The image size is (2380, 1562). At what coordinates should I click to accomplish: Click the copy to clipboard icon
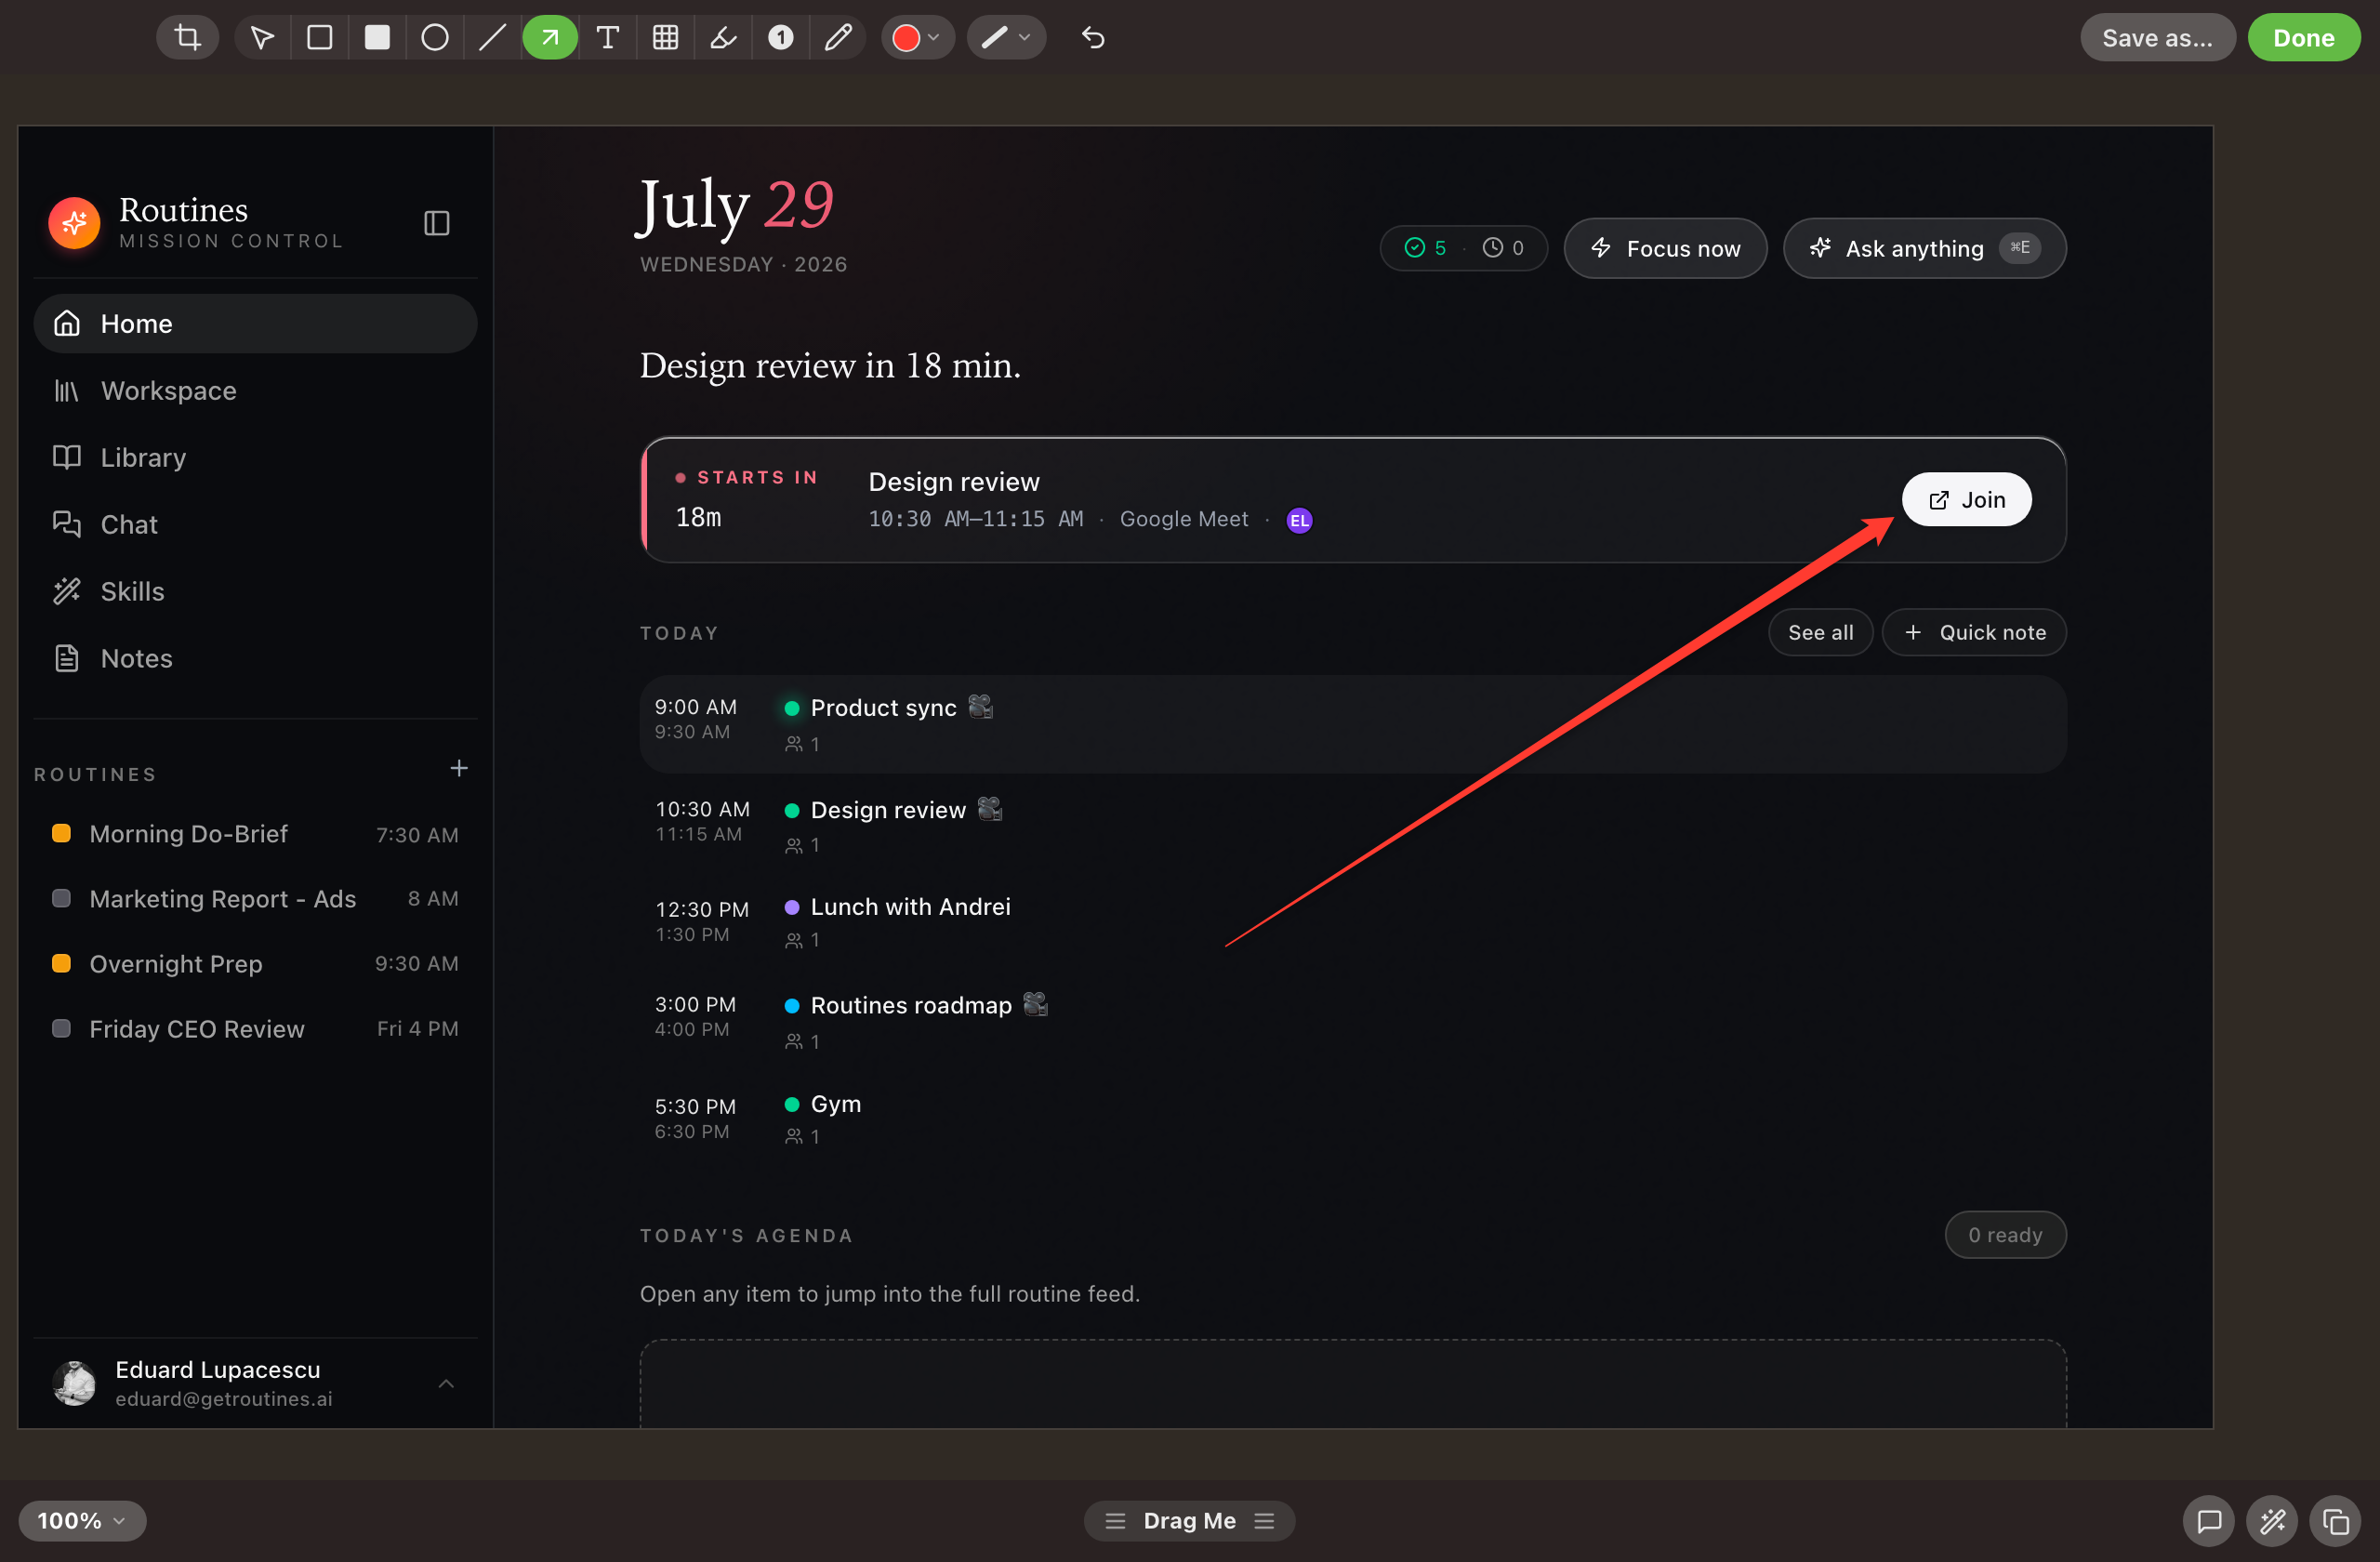click(2335, 1521)
